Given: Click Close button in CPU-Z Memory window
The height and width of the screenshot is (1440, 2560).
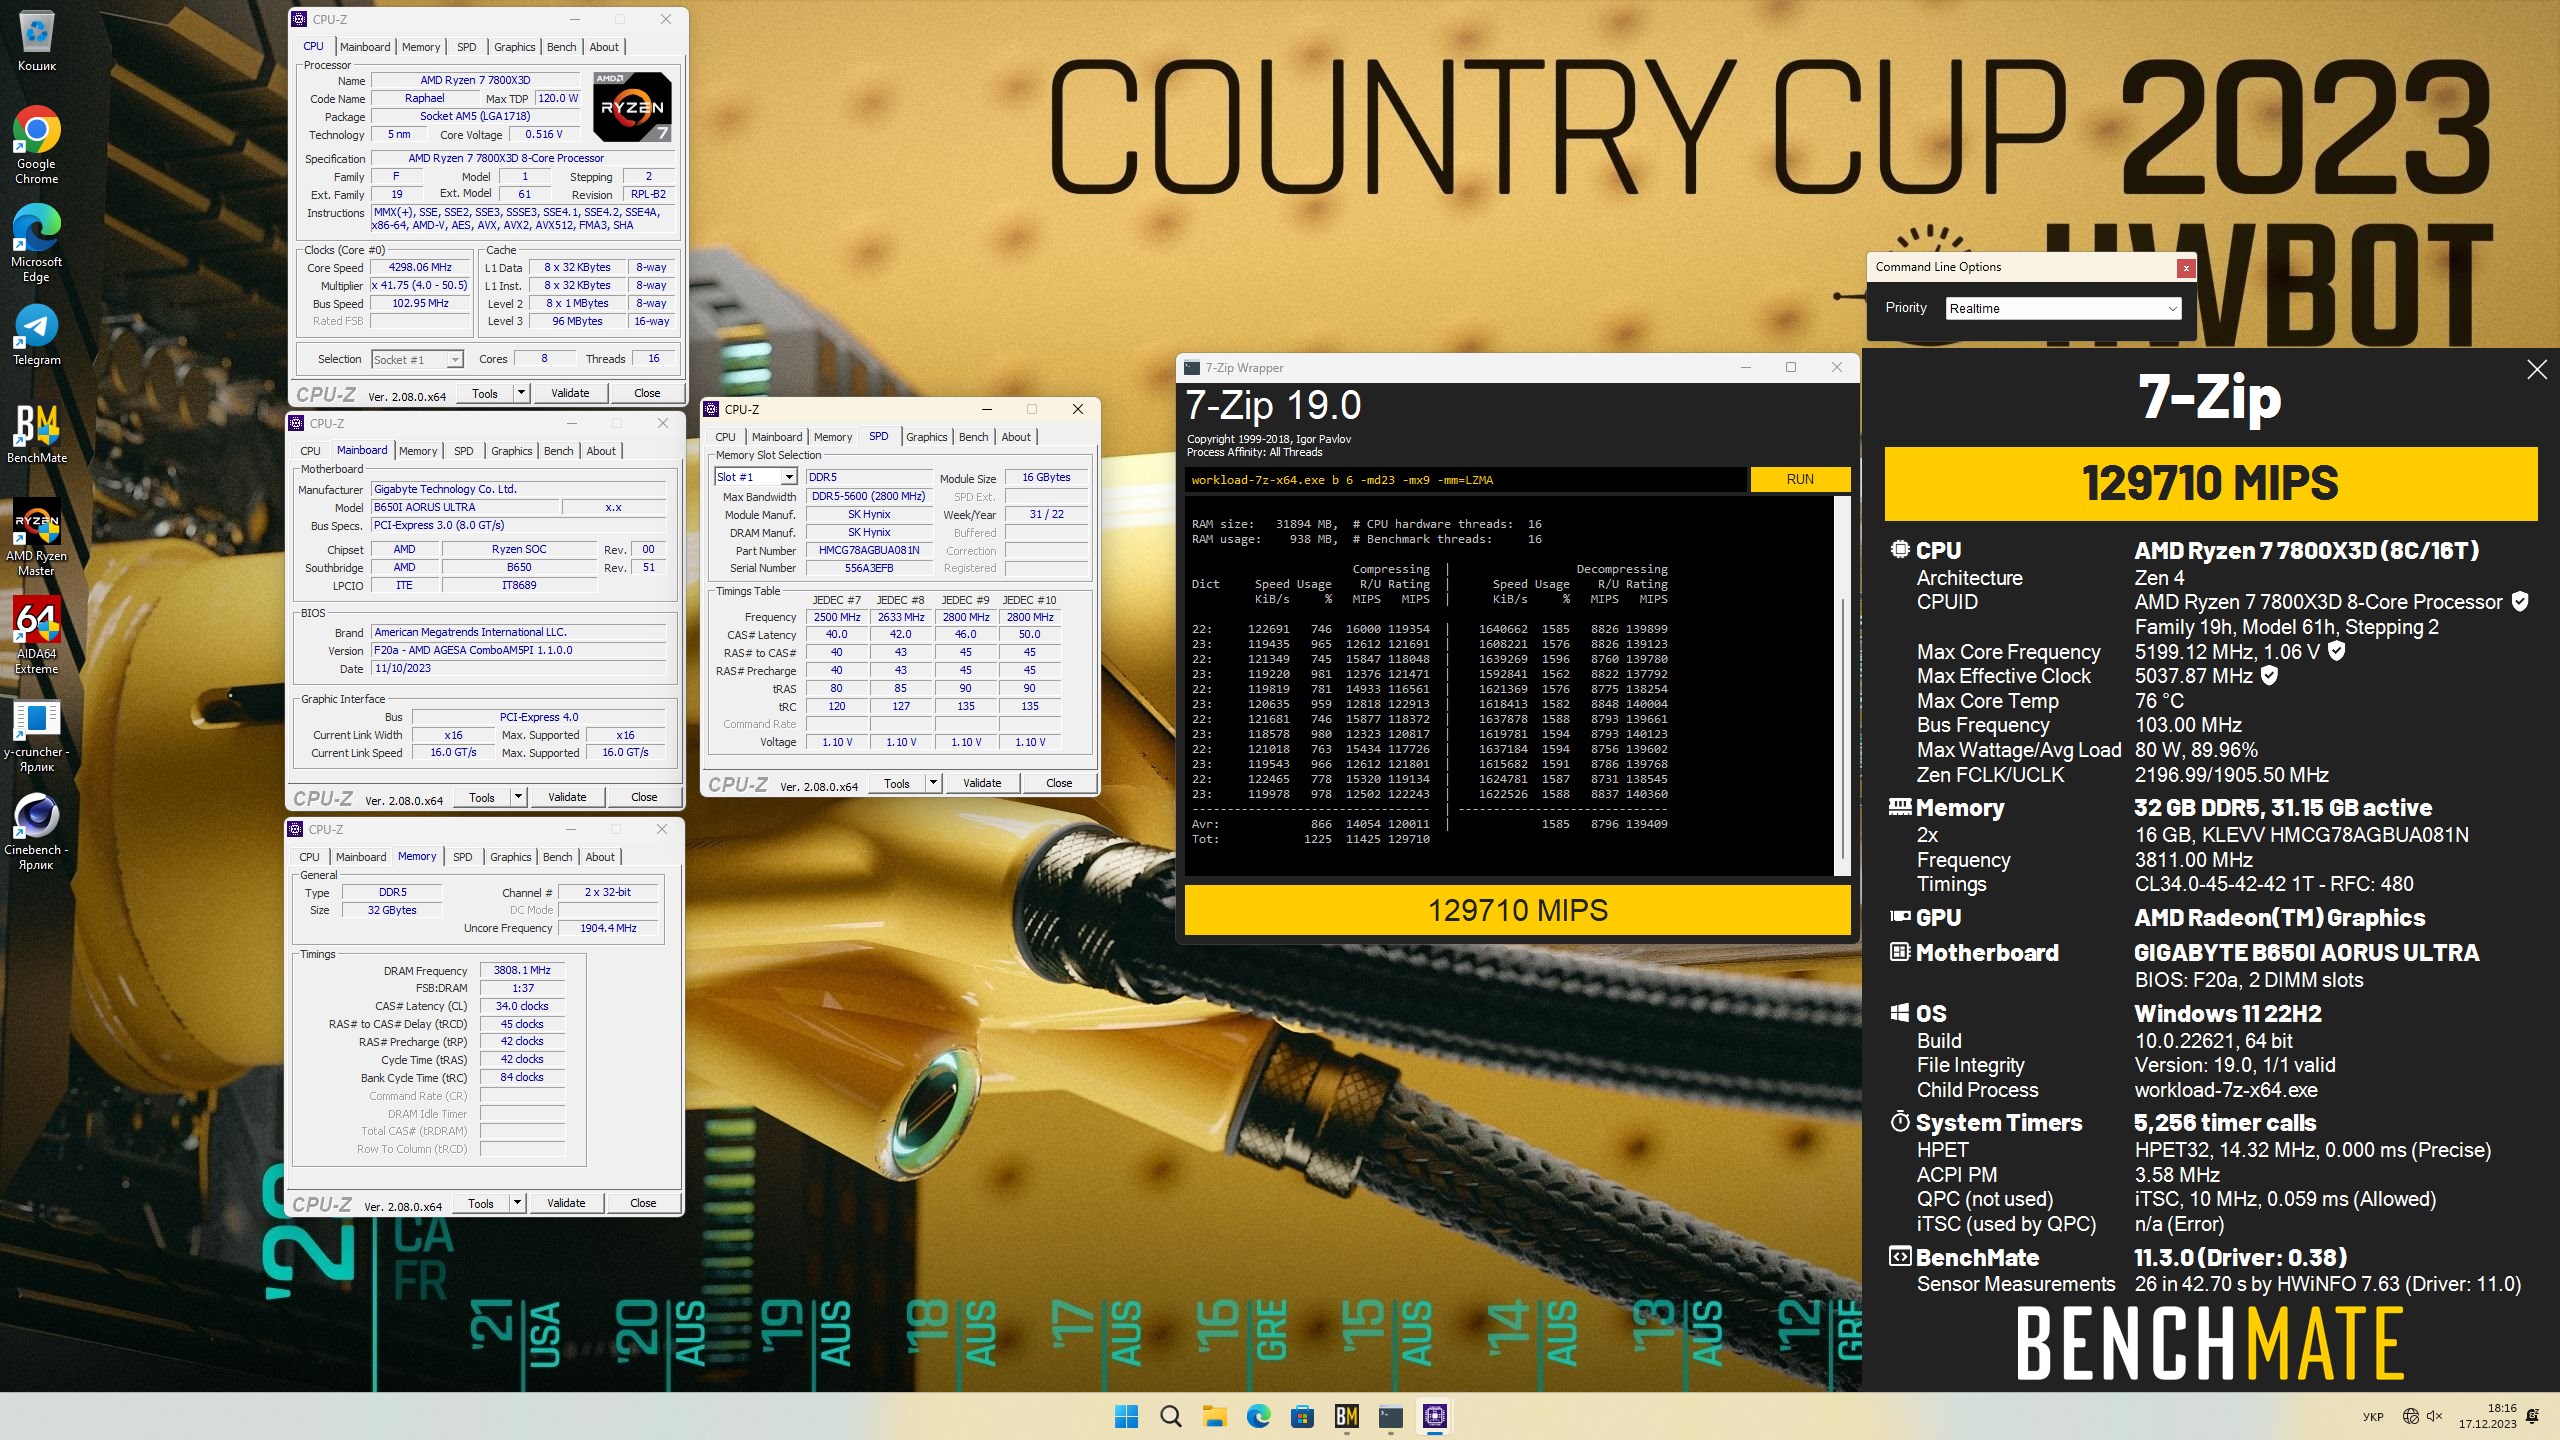Looking at the screenshot, I should [x=643, y=1203].
